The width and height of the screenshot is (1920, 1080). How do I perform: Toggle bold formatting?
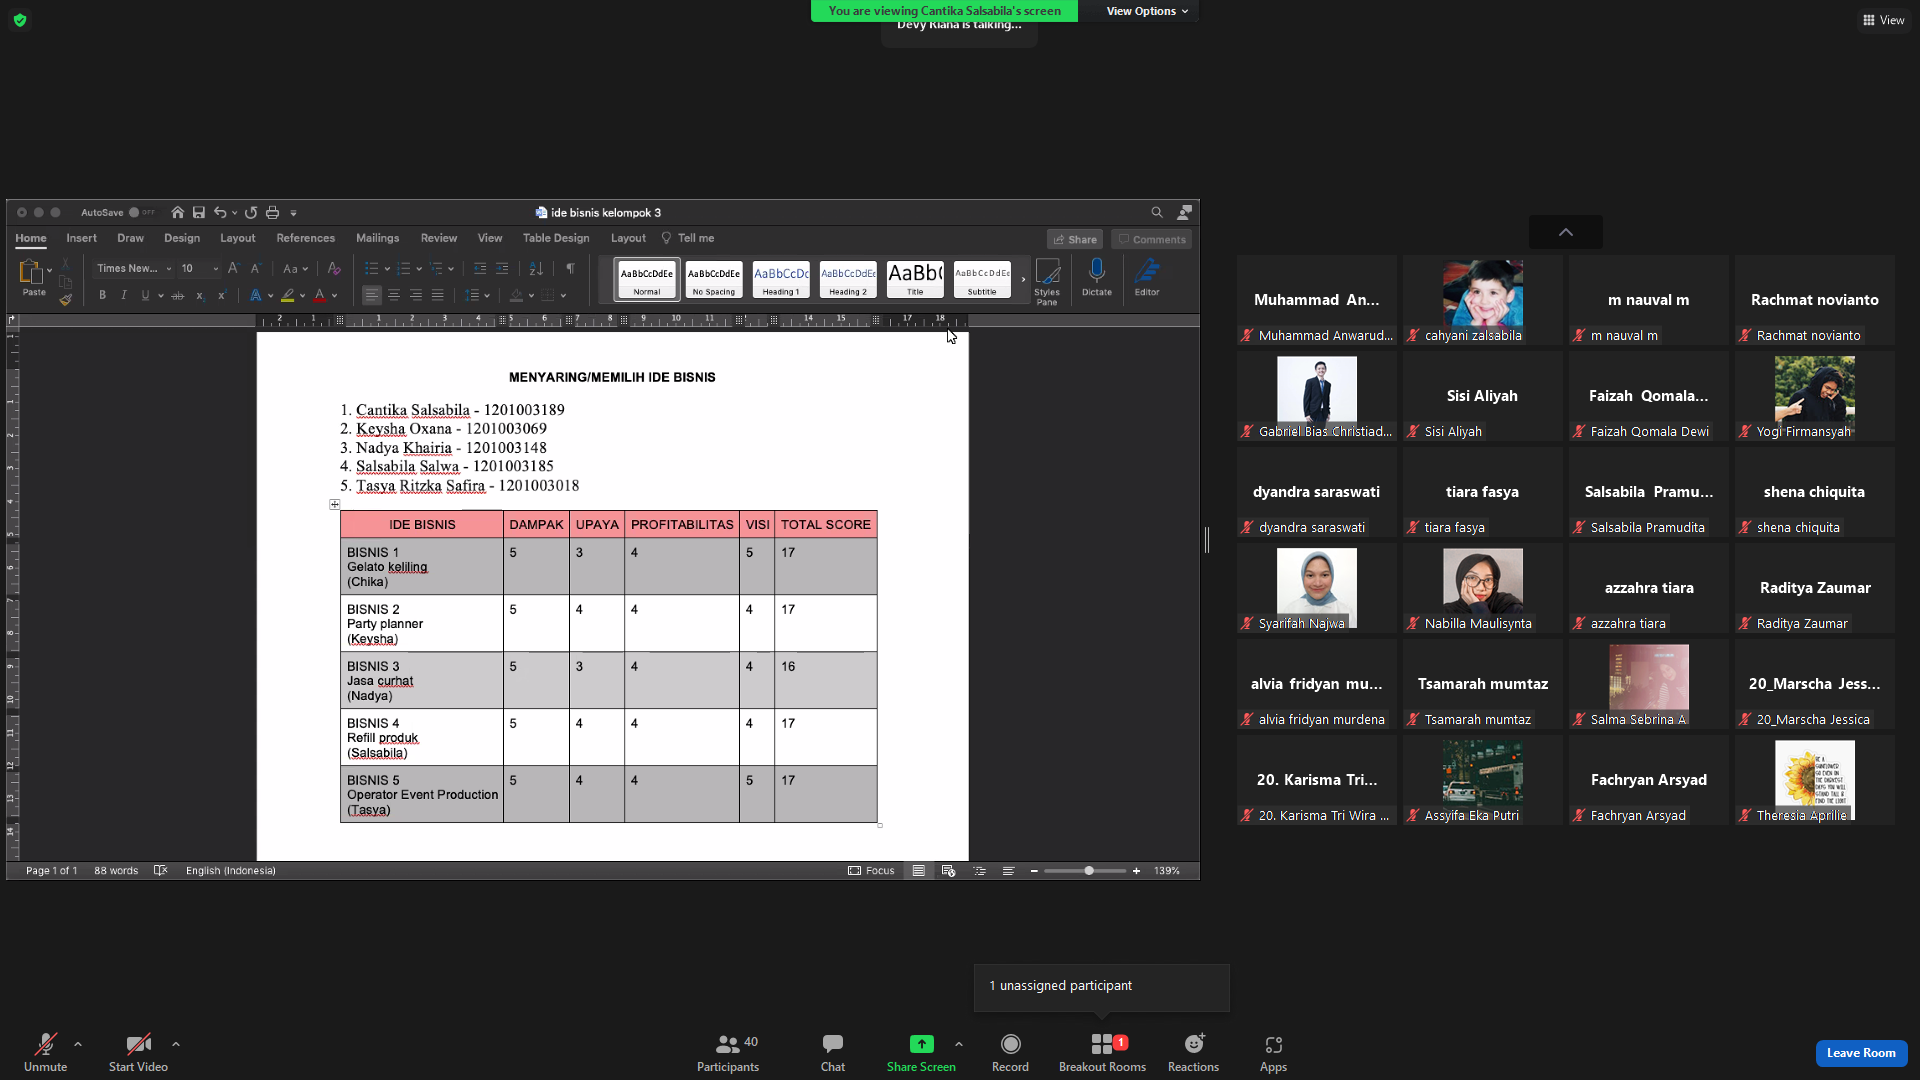102,295
